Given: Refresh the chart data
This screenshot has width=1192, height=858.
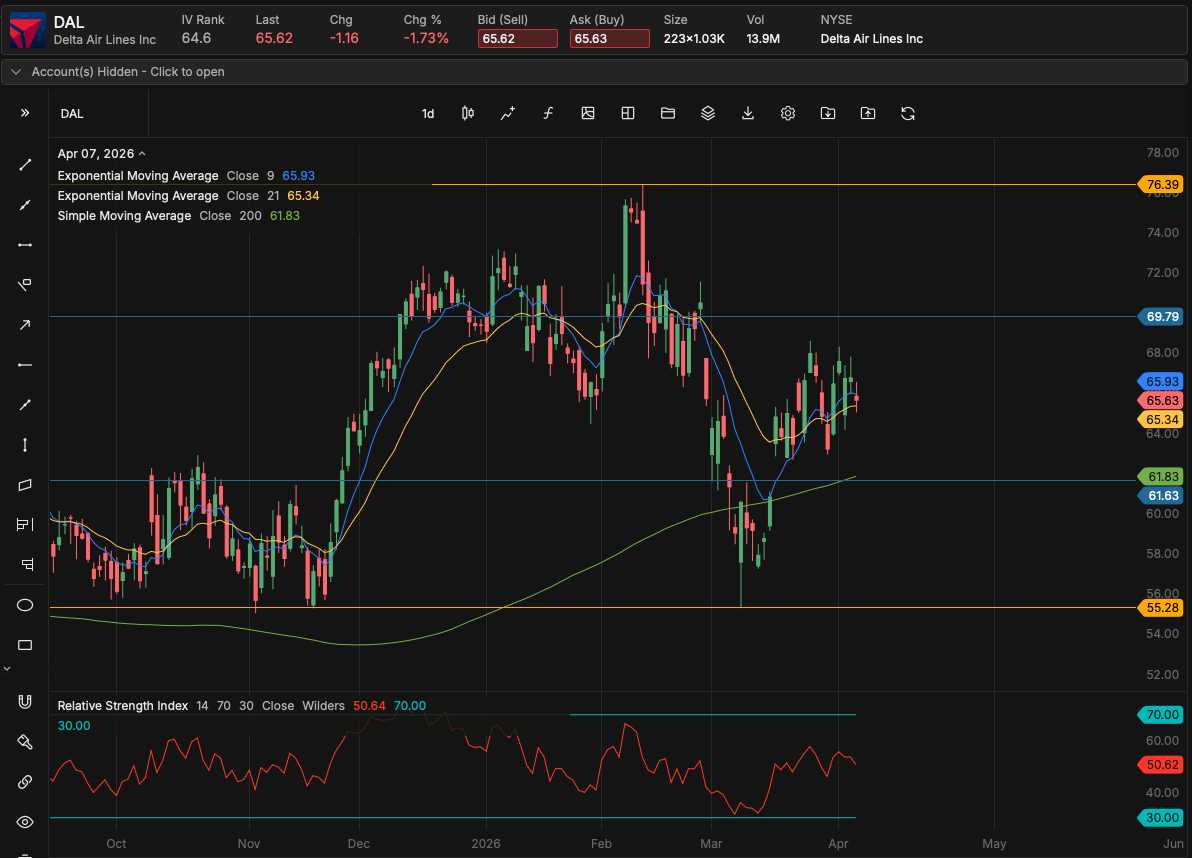Looking at the screenshot, I should [907, 113].
